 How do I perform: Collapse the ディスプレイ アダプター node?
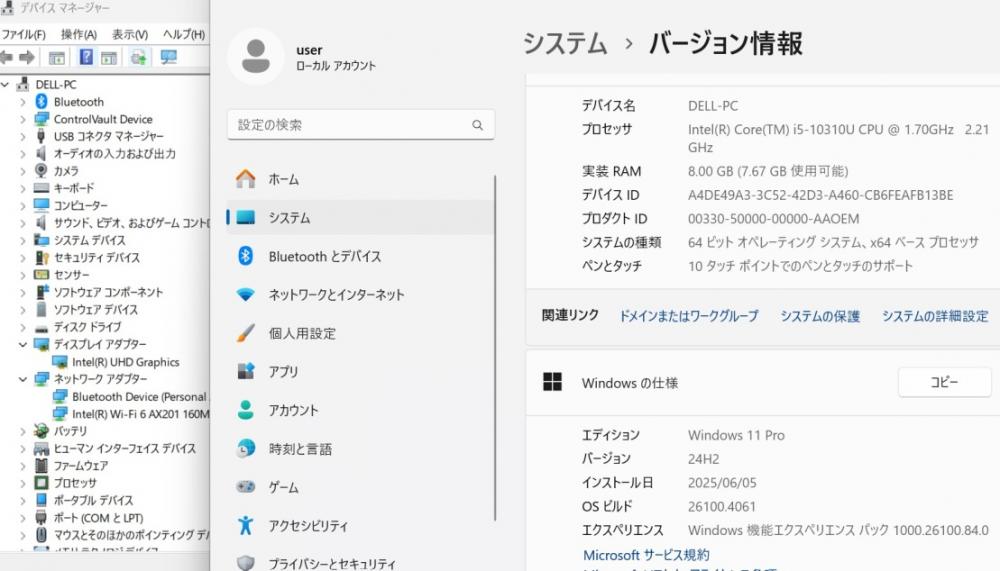[23, 345]
